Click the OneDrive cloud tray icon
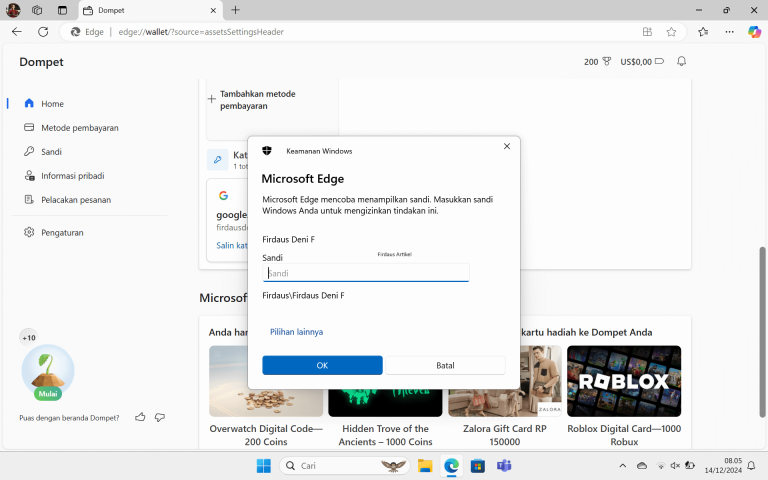768x480 pixels. click(642, 465)
